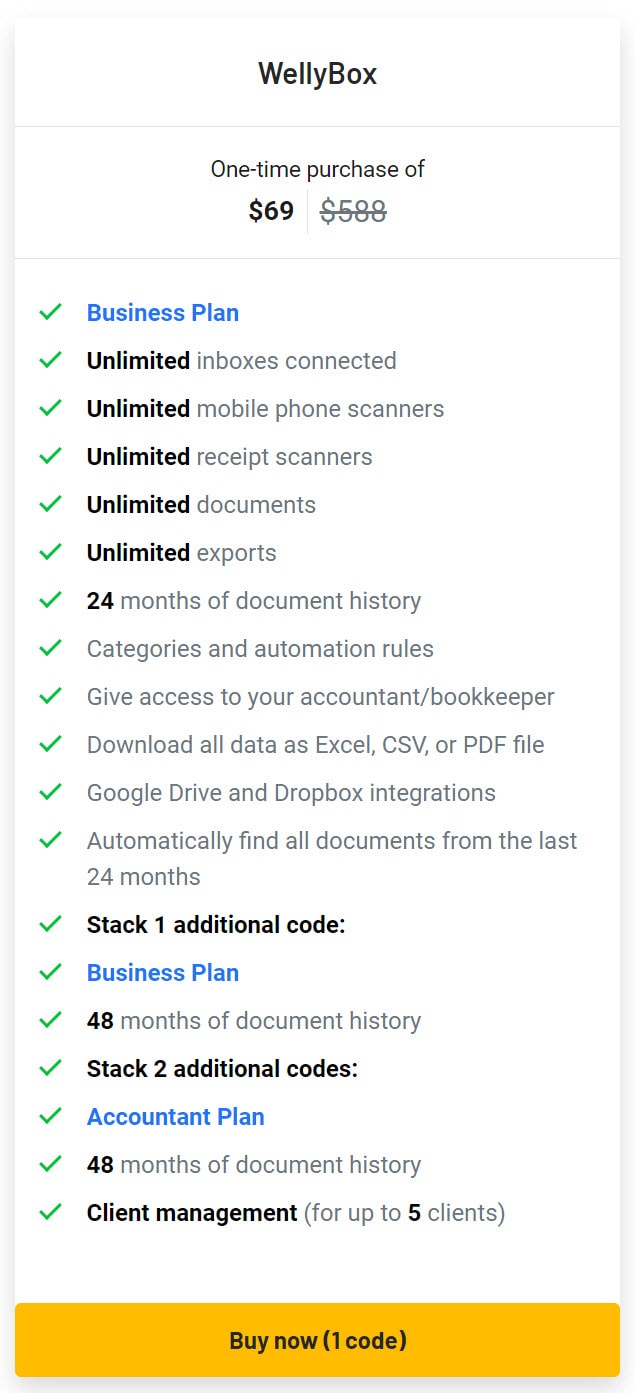Click the crossed-out $588 price

point(353,211)
